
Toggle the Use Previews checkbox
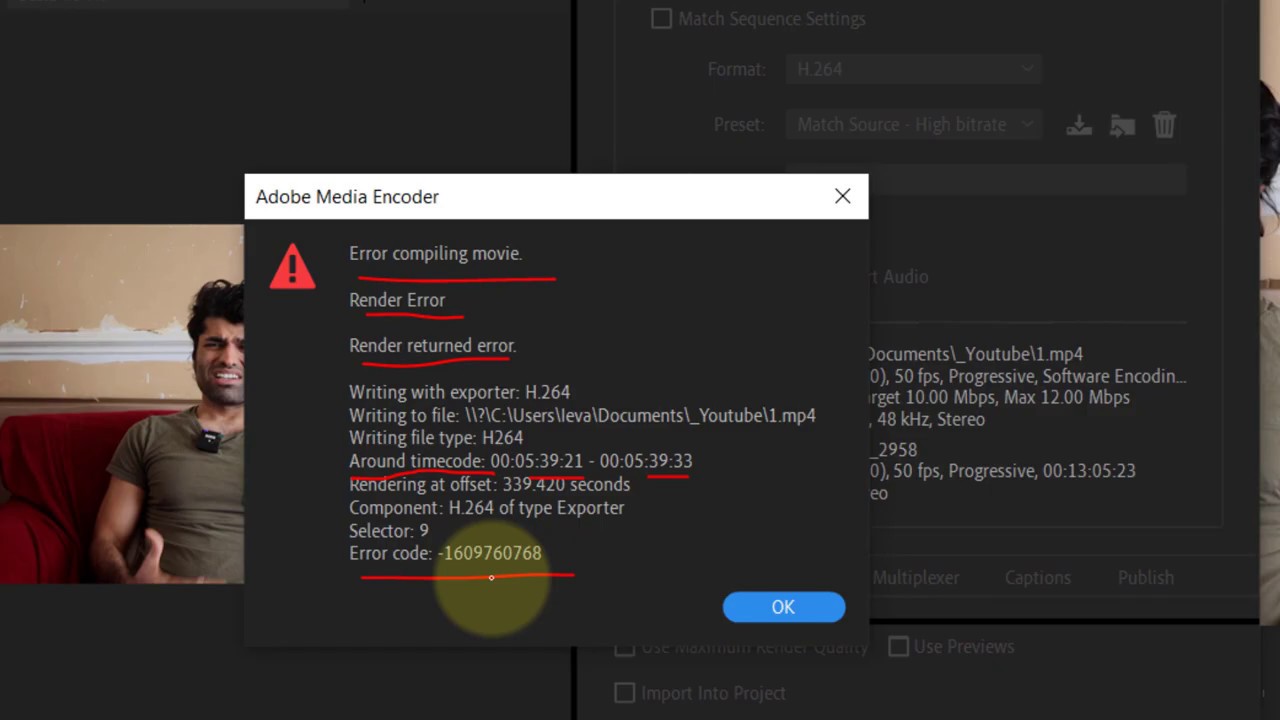click(899, 646)
